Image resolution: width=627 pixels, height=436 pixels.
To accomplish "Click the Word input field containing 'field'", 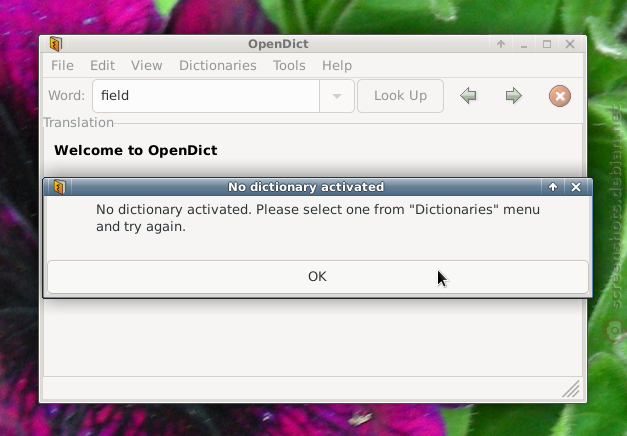I will (206, 96).
